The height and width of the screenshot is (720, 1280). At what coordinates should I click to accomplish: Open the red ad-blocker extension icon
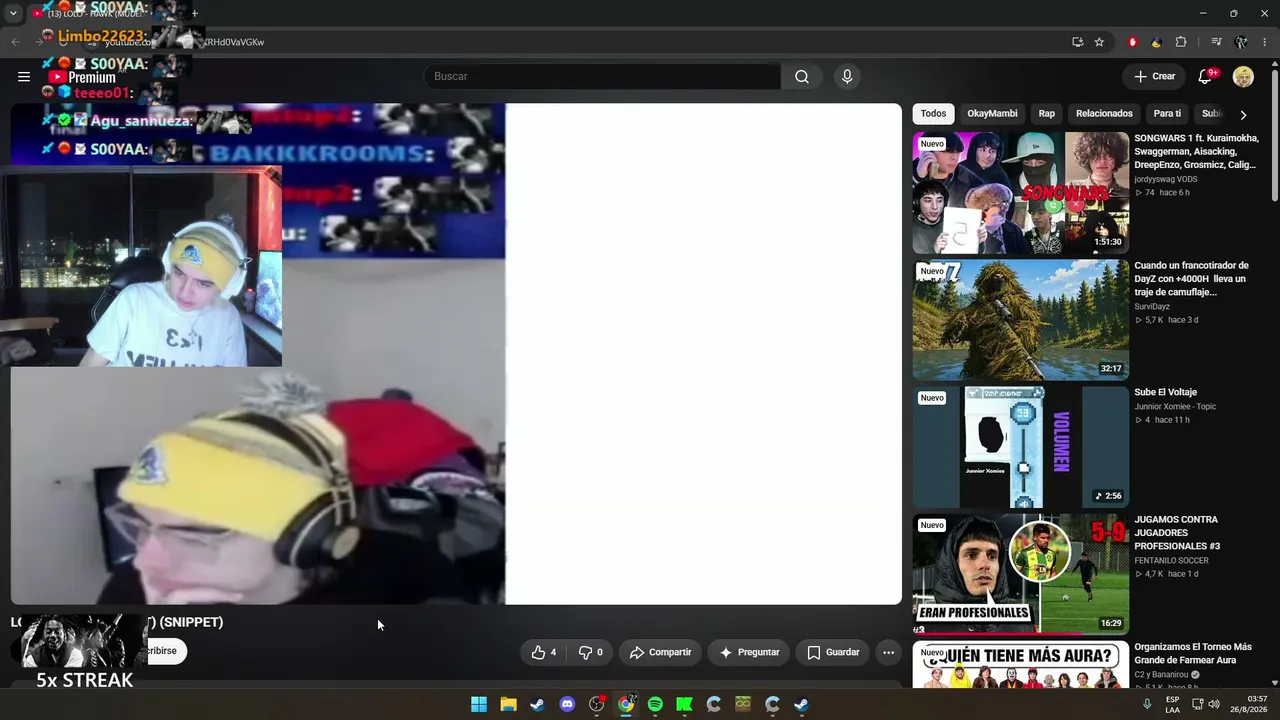coord(1133,42)
